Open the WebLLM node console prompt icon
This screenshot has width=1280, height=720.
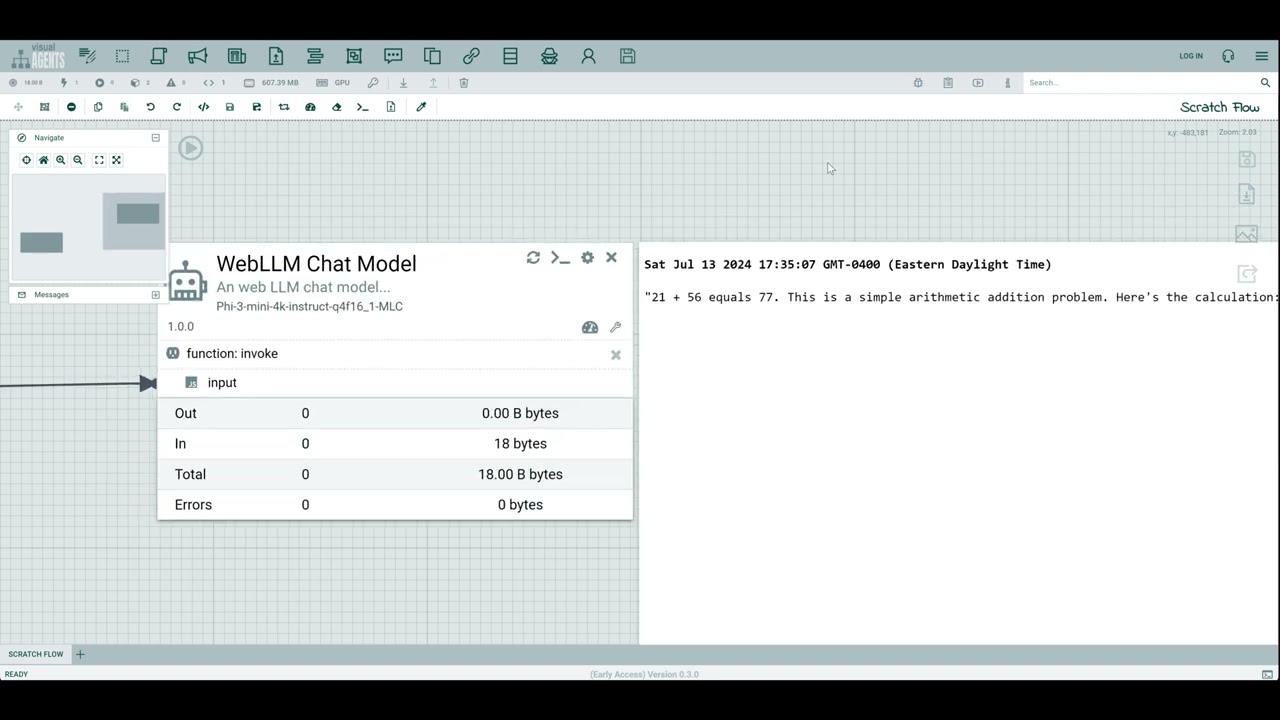pos(560,258)
